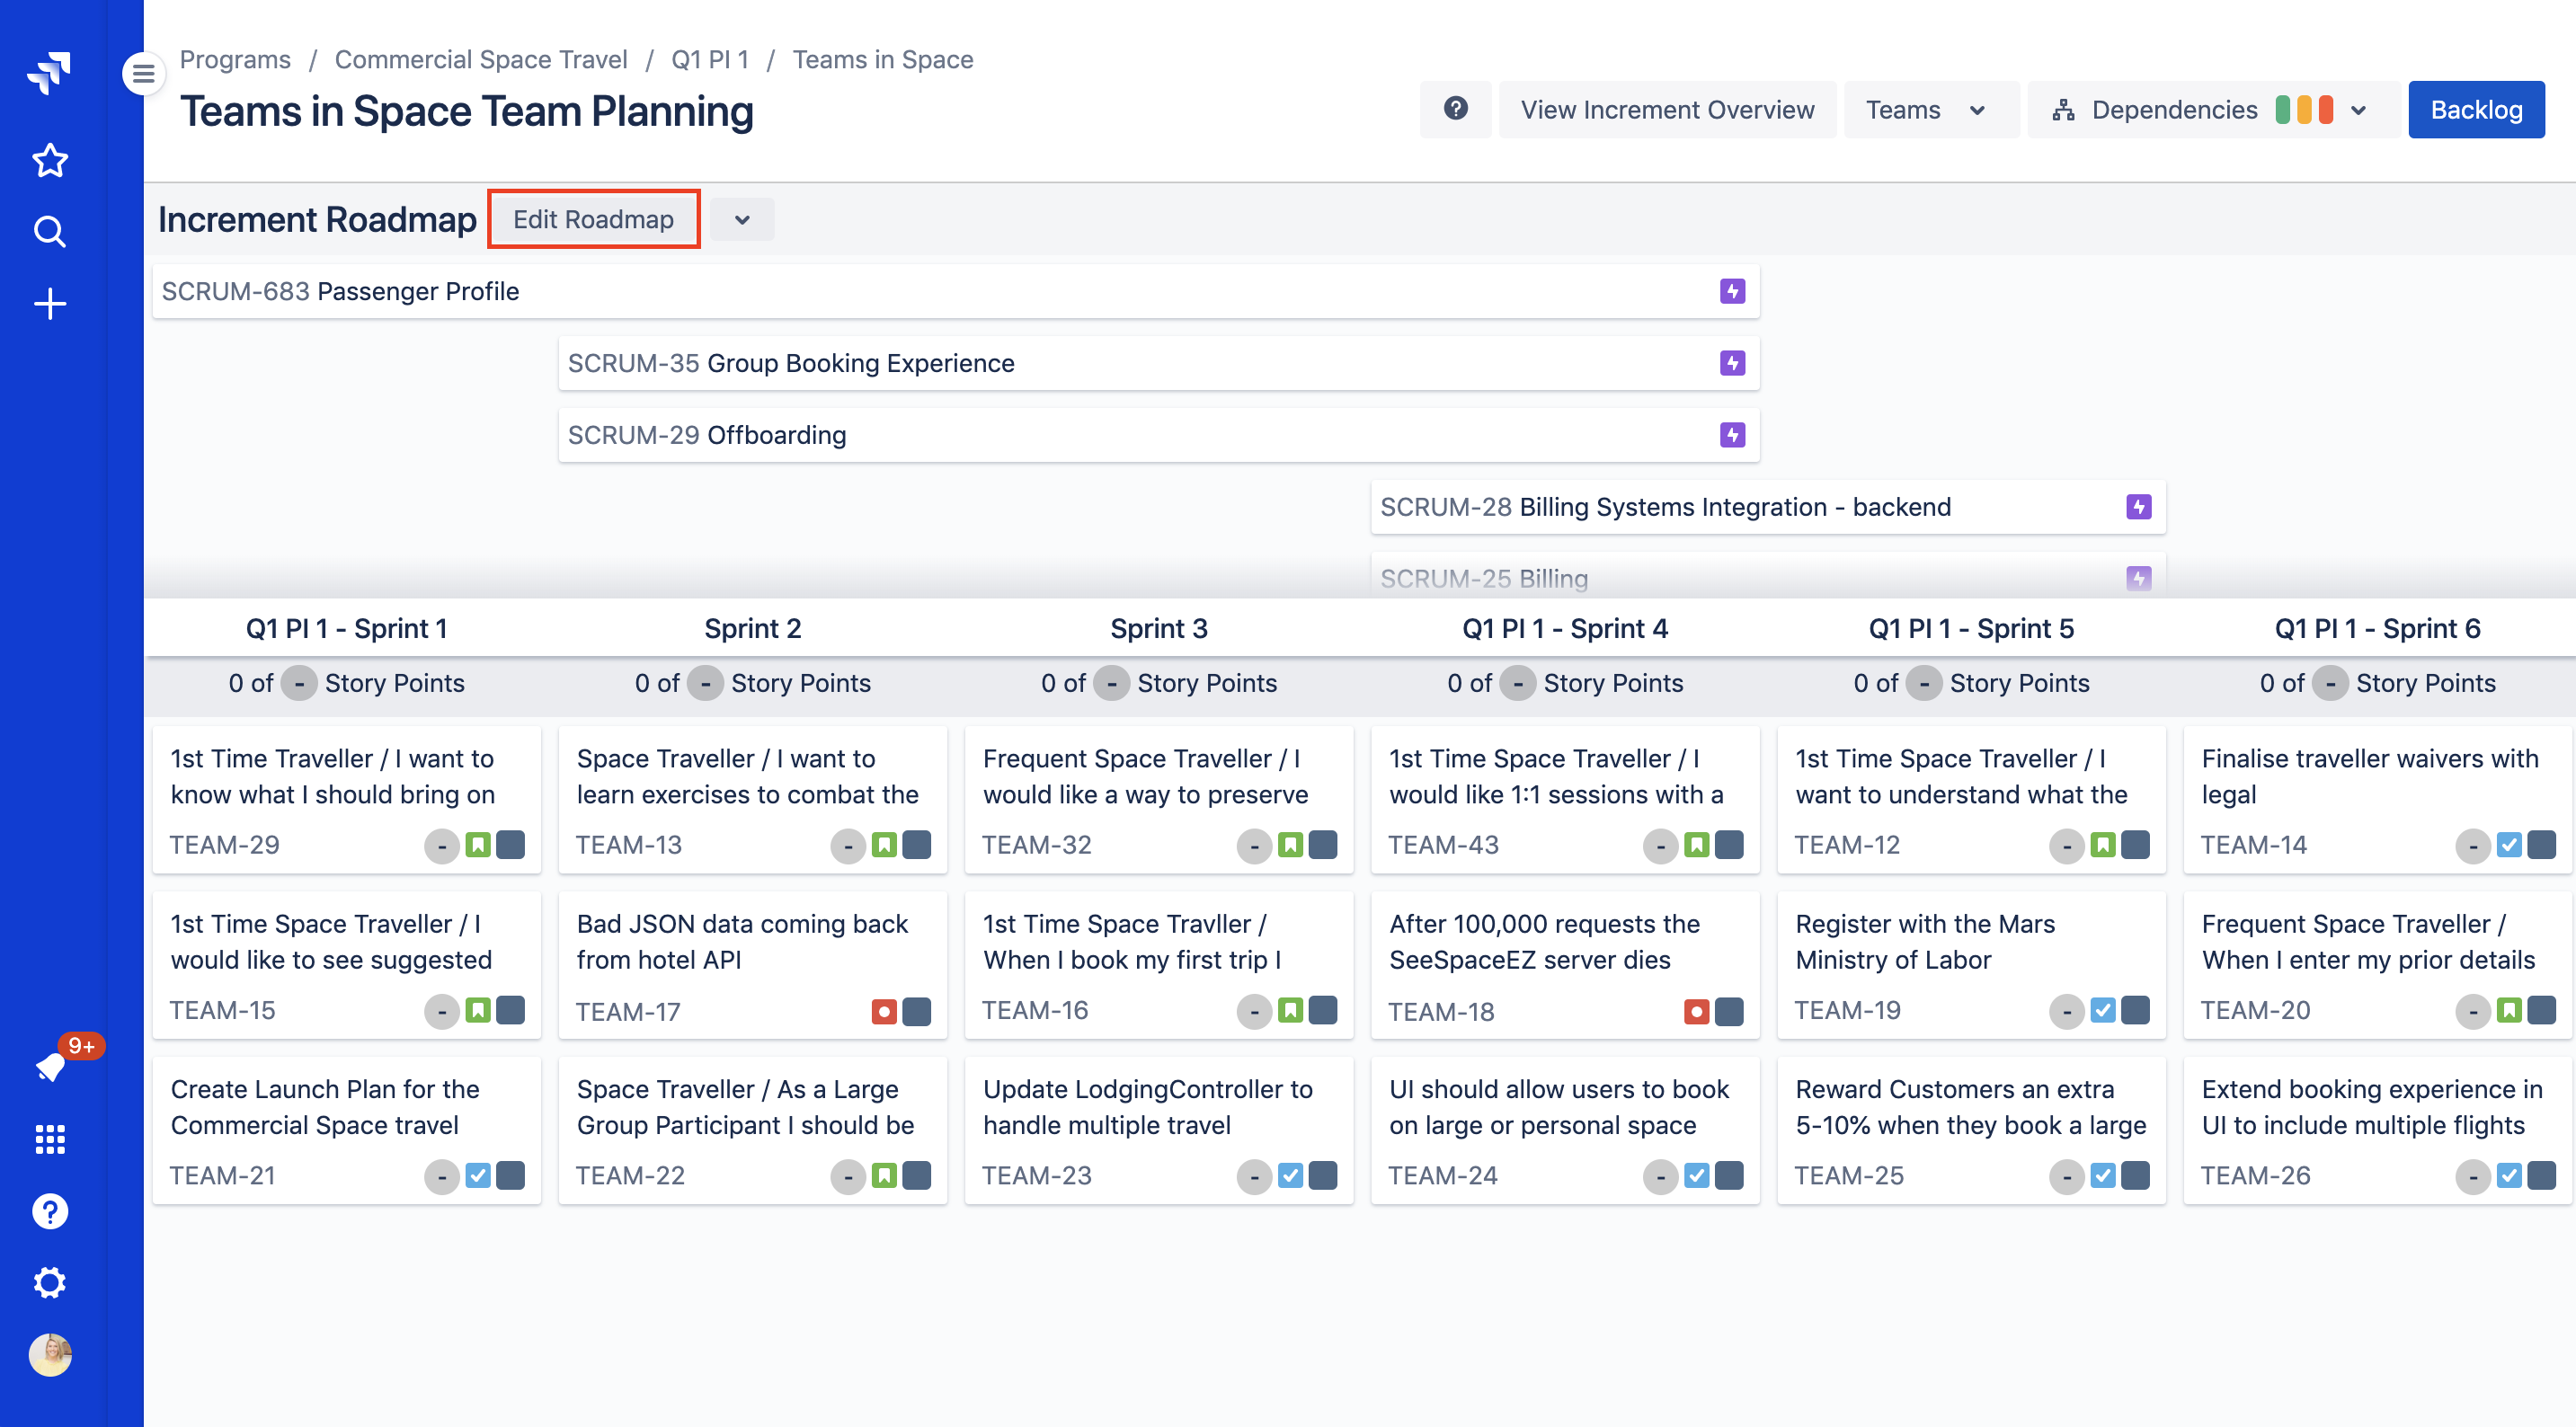Screen dimensions: 2576x1427
Task: Click assignee square on TEAM-21 card
Action: [510, 1175]
